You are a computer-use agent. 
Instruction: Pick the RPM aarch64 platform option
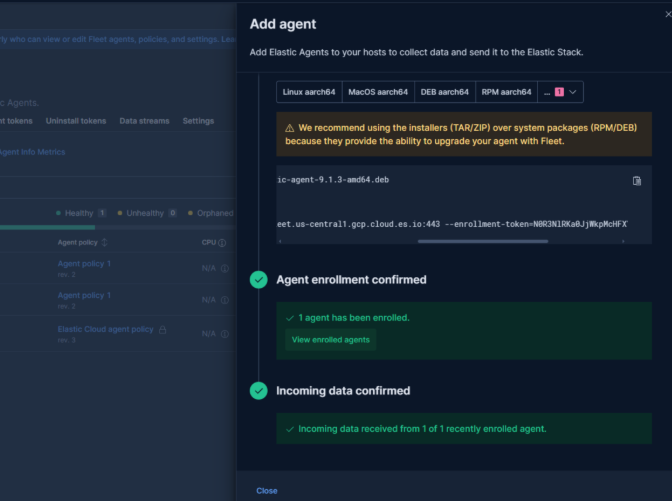(505, 92)
